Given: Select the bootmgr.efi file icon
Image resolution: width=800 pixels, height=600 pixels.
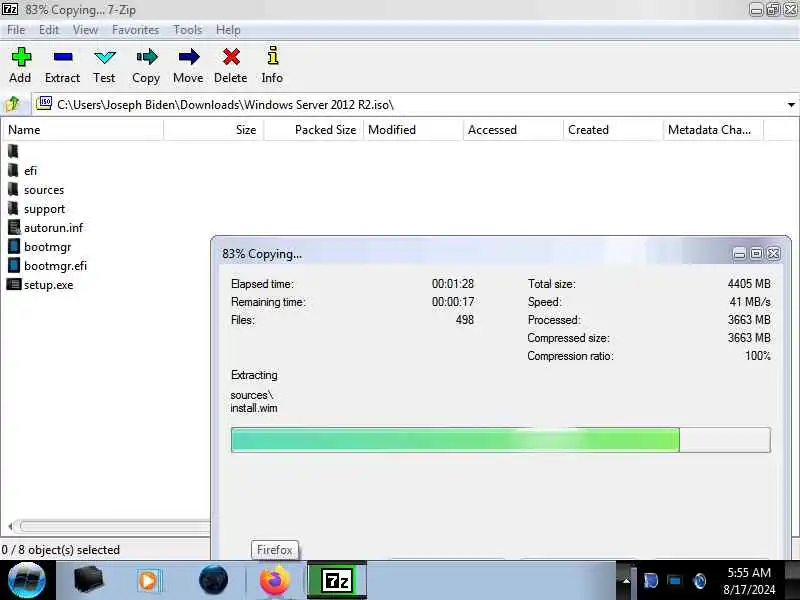Looking at the screenshot, I should click(x=14, y=265).
